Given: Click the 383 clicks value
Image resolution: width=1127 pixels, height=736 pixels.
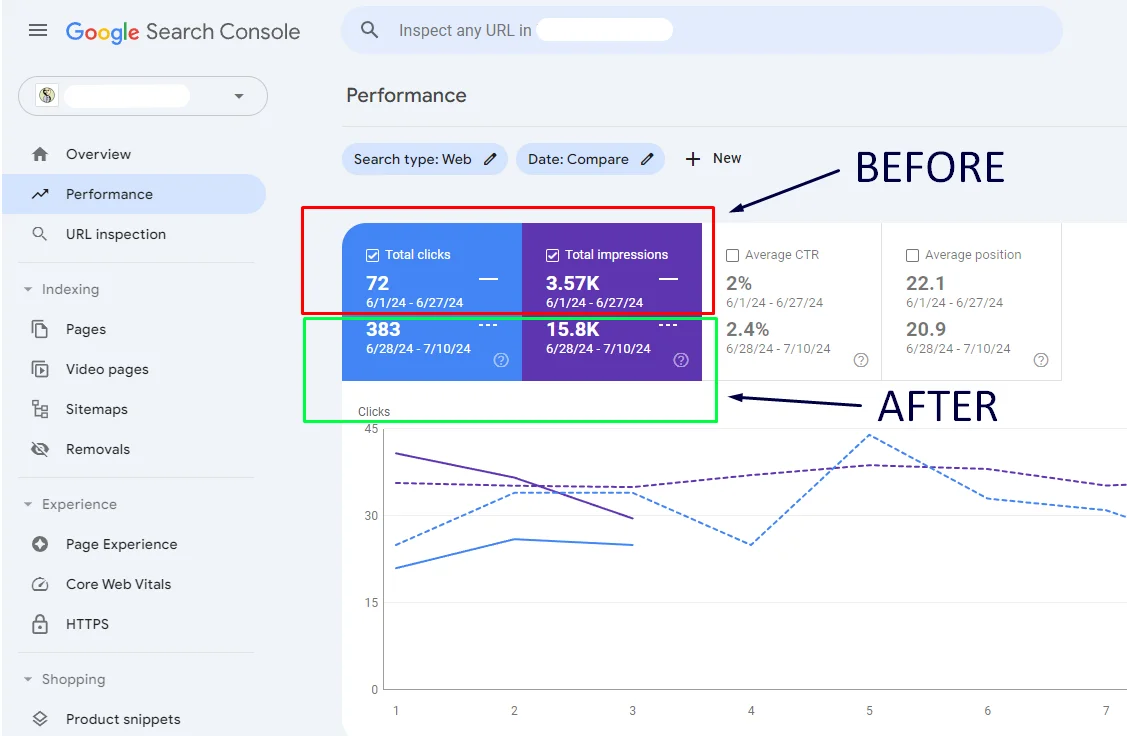Looking at the screenshot, I should [x=383, y=329].
